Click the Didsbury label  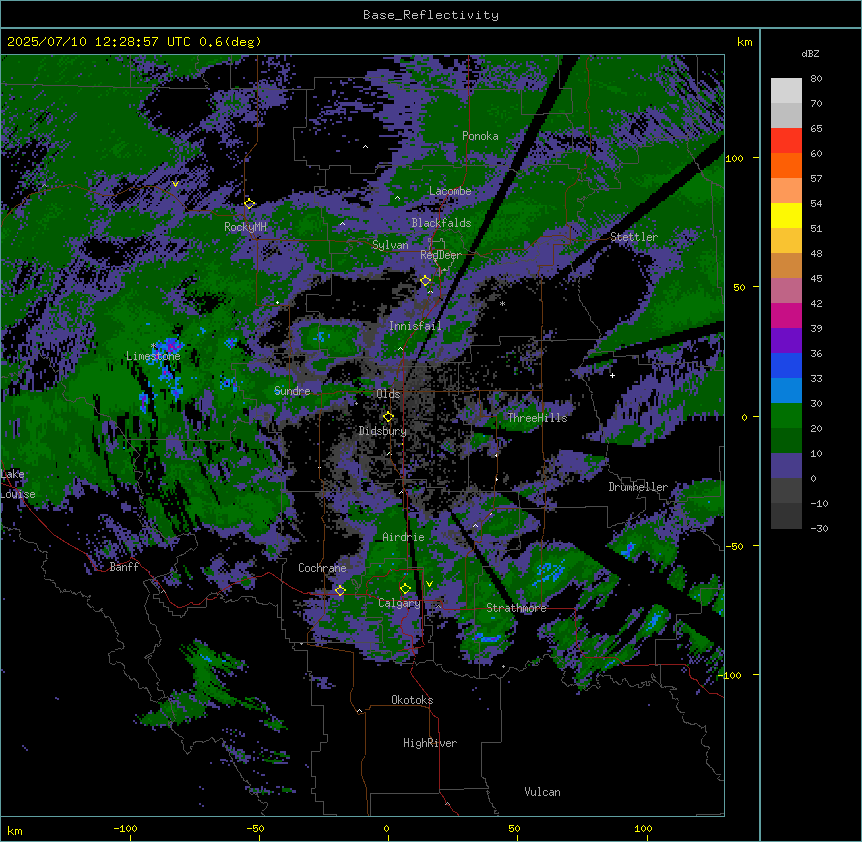click(x=383, y=431)
